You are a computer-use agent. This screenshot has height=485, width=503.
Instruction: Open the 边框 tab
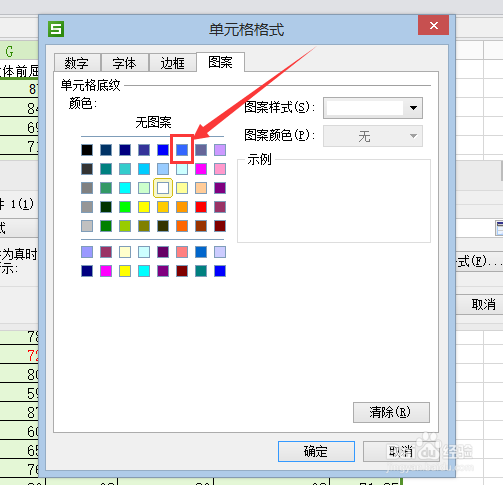[x=172, y=63]
